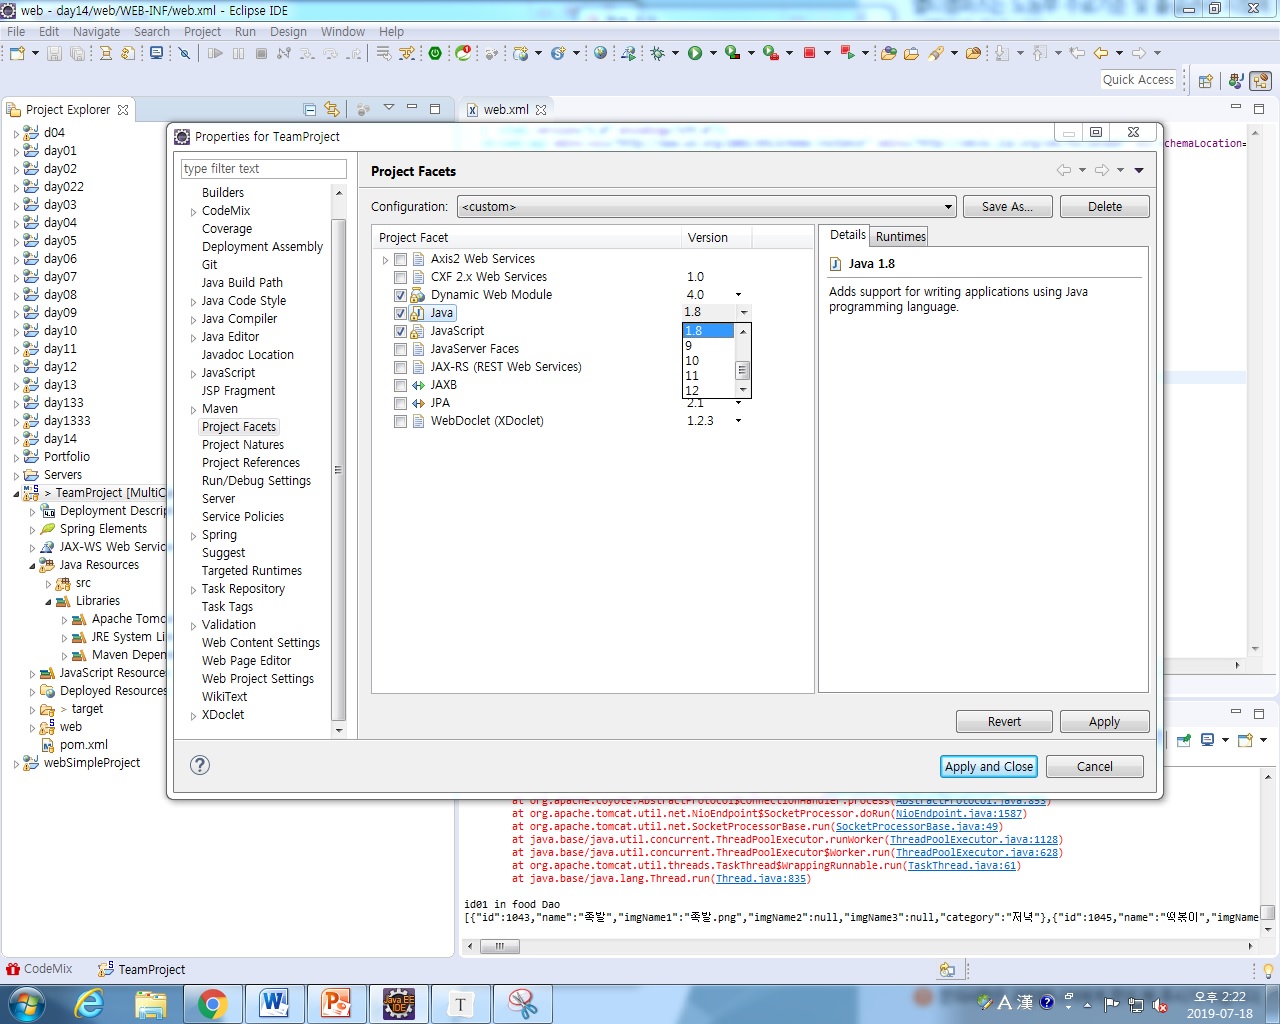
Task: Click the Quick Access field
Action: 1138,80
